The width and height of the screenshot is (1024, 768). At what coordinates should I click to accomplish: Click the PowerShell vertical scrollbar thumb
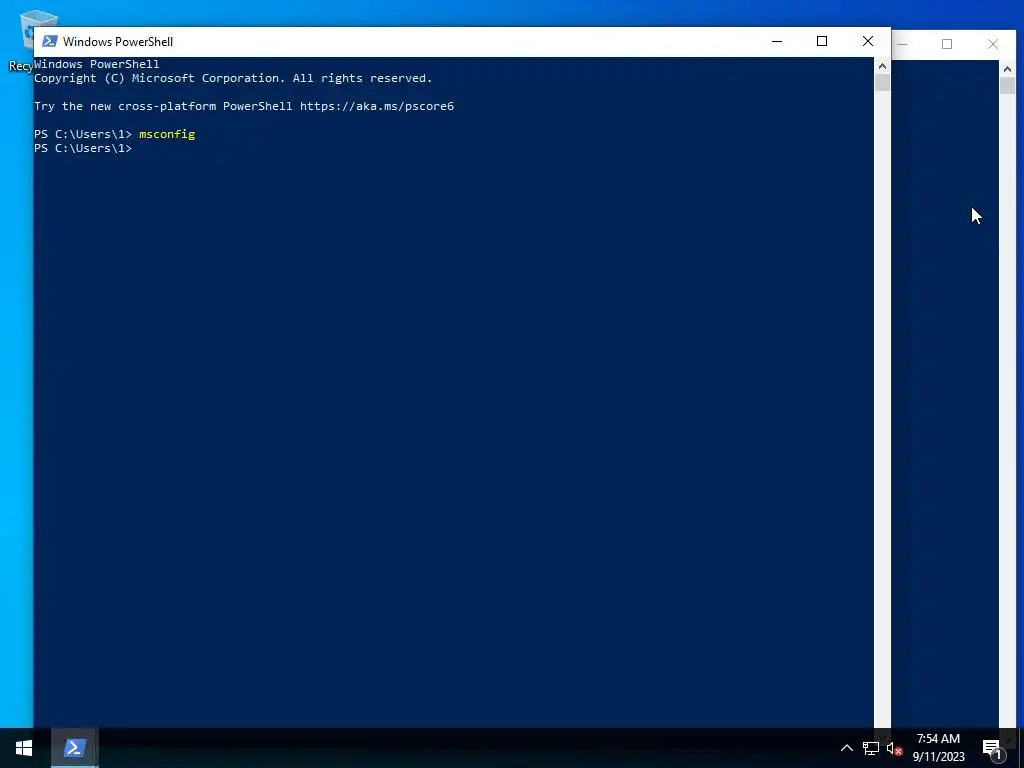(882, 83)
